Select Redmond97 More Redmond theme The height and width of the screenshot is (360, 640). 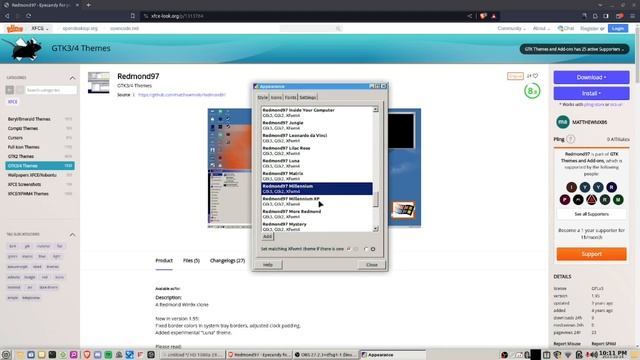[317, 214]
